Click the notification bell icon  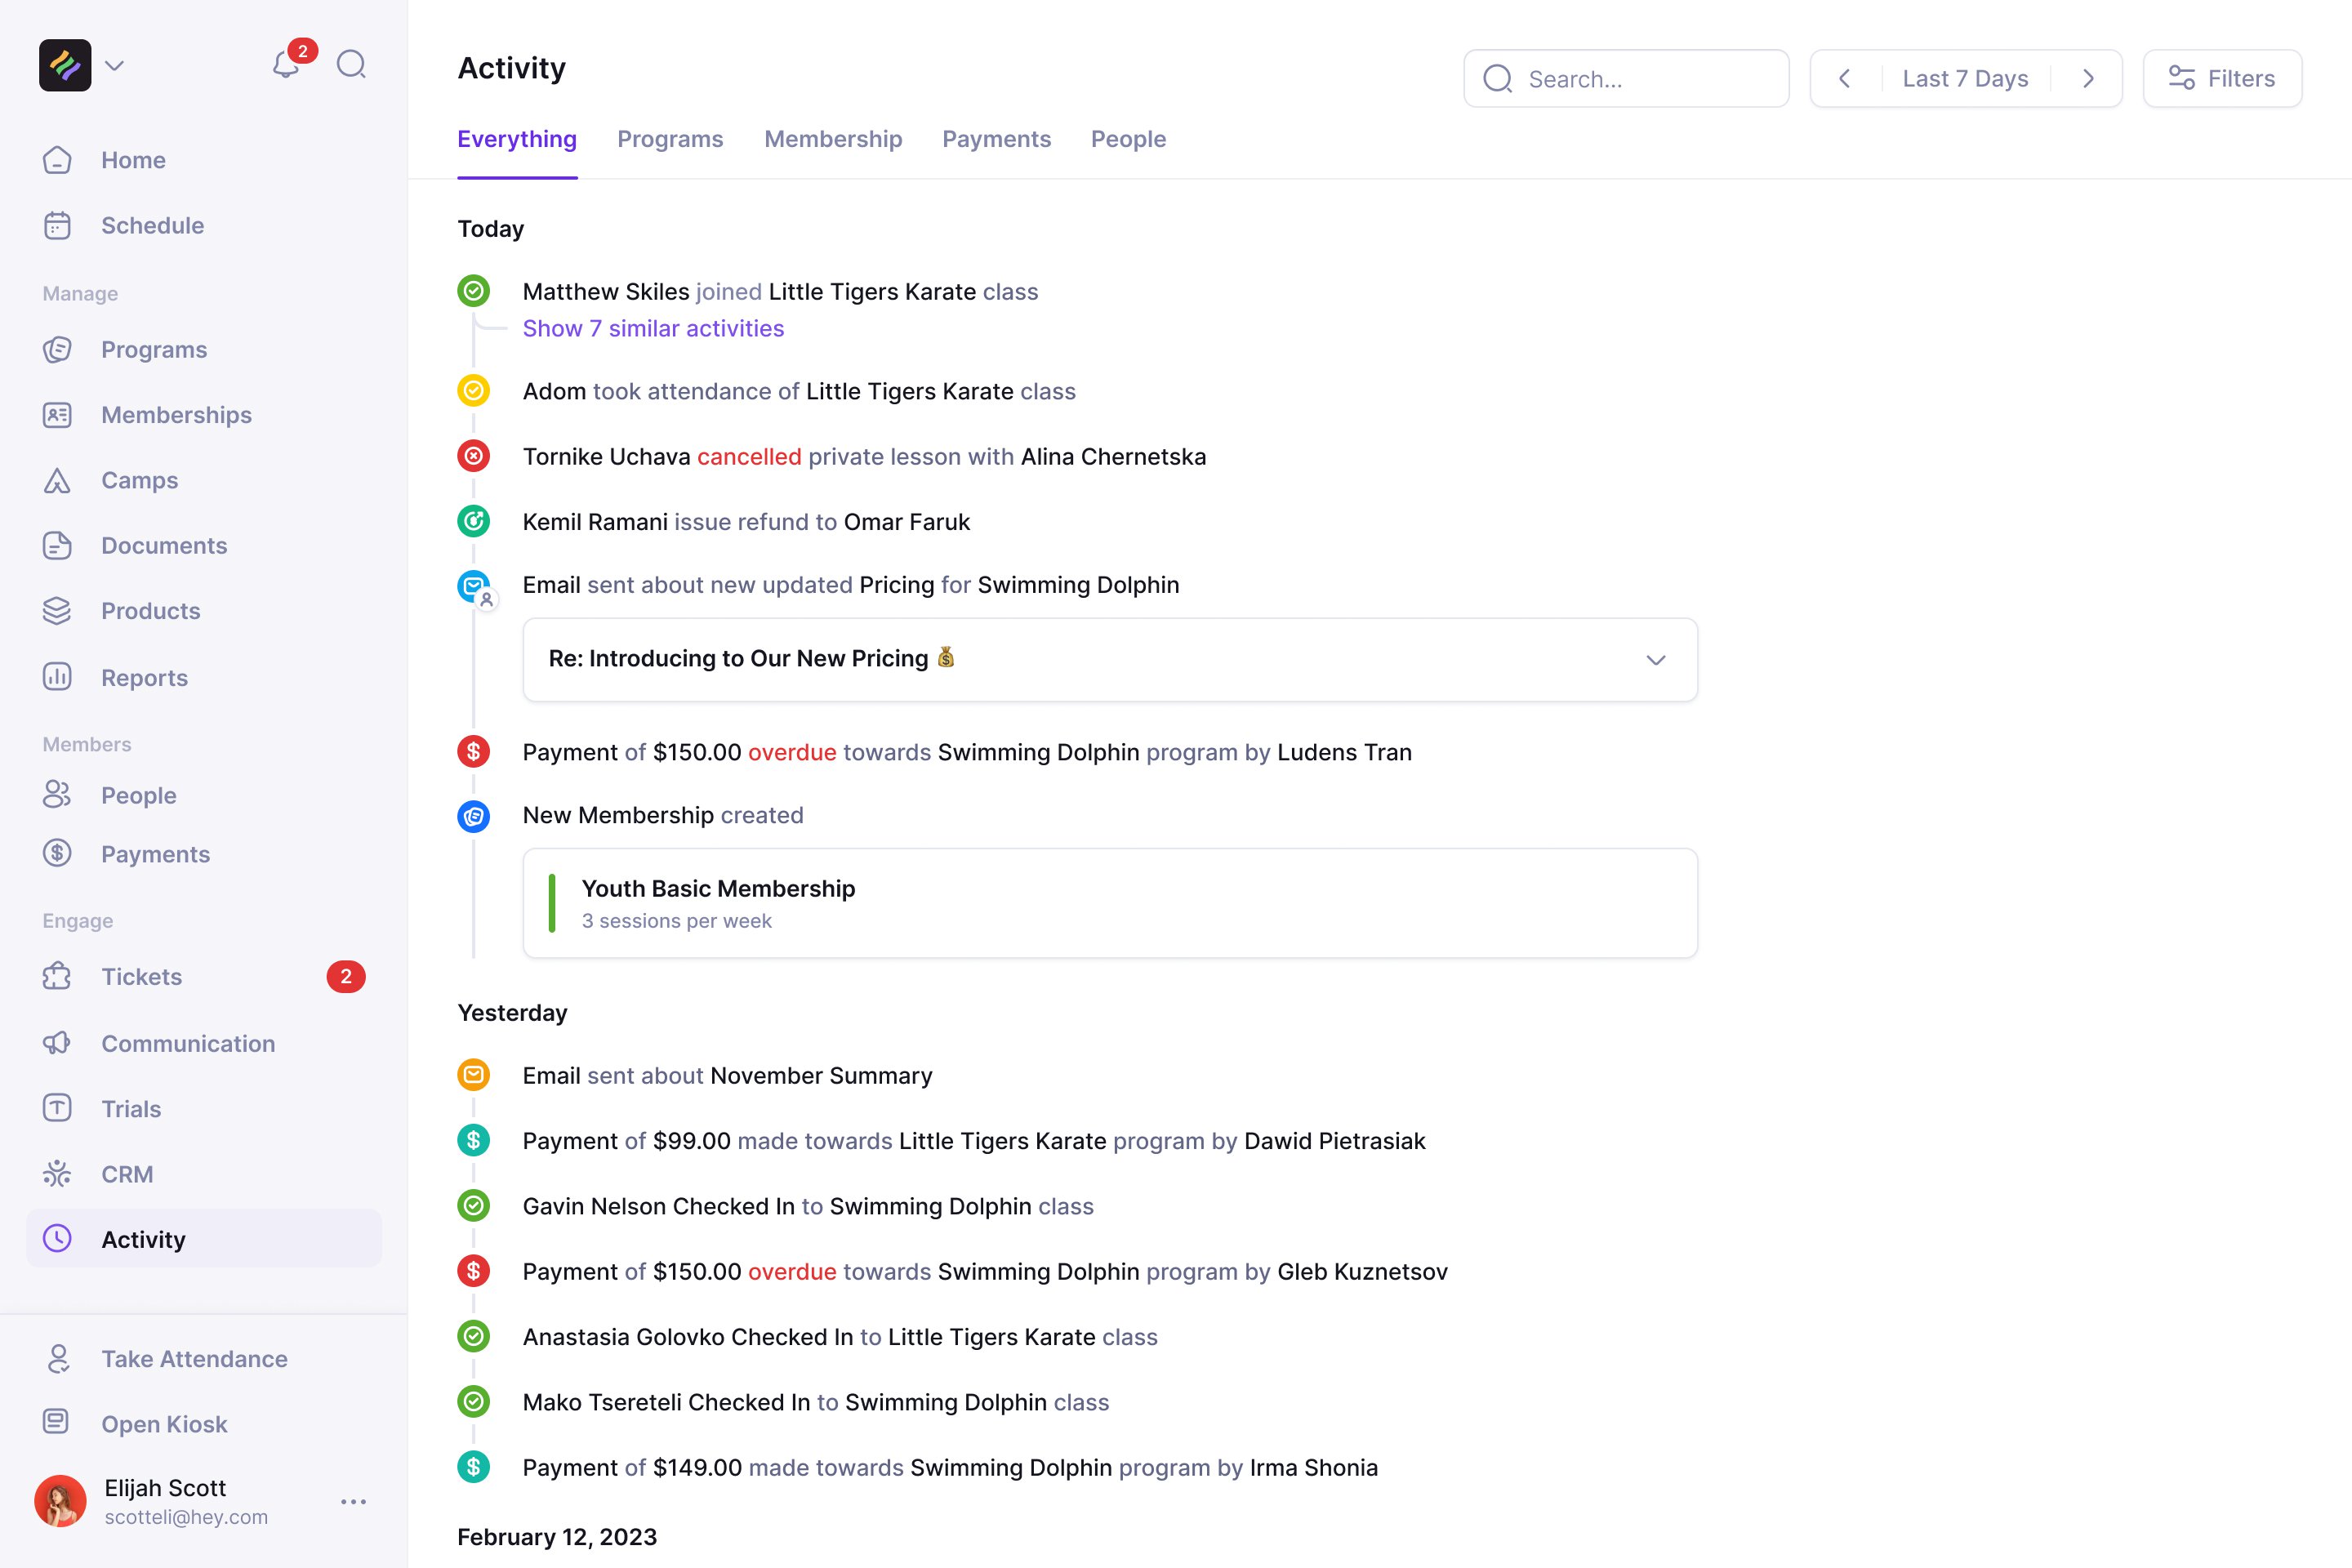tap(286, 65)
